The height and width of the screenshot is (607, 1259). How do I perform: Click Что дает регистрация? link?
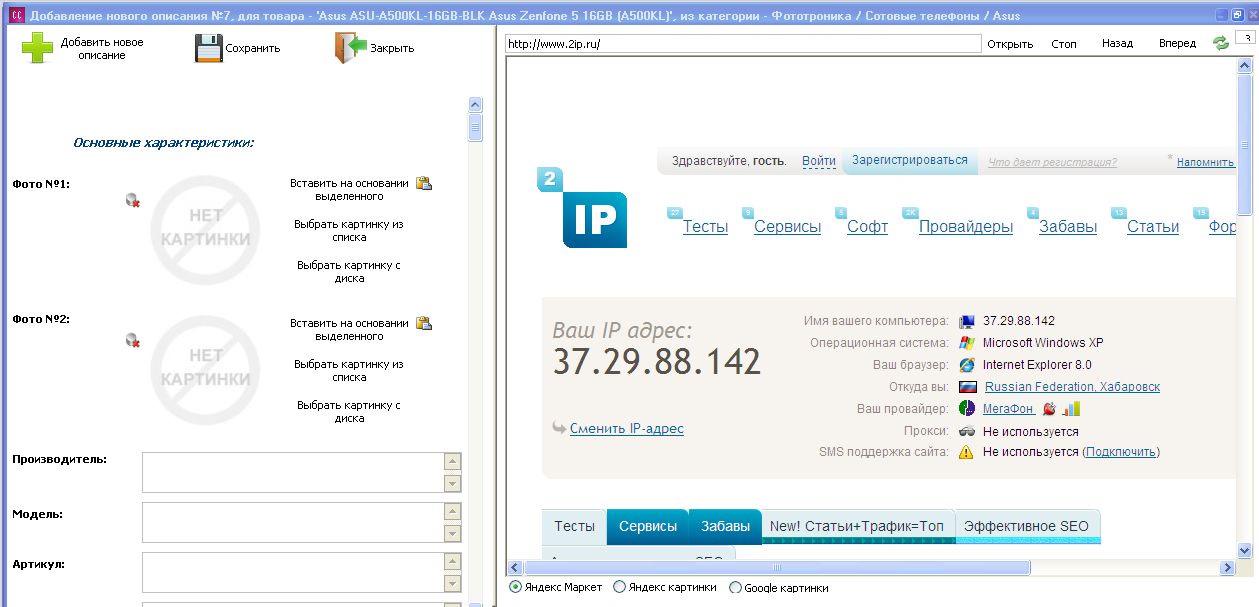click(1052, 162)
